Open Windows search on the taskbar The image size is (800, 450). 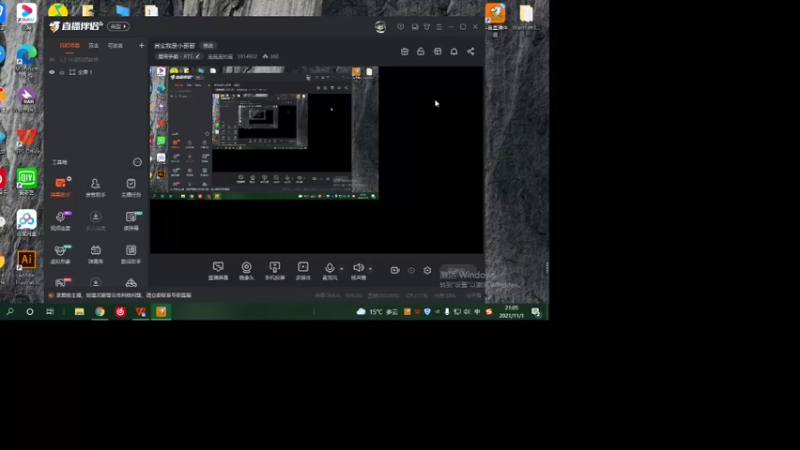pos(10,312)
